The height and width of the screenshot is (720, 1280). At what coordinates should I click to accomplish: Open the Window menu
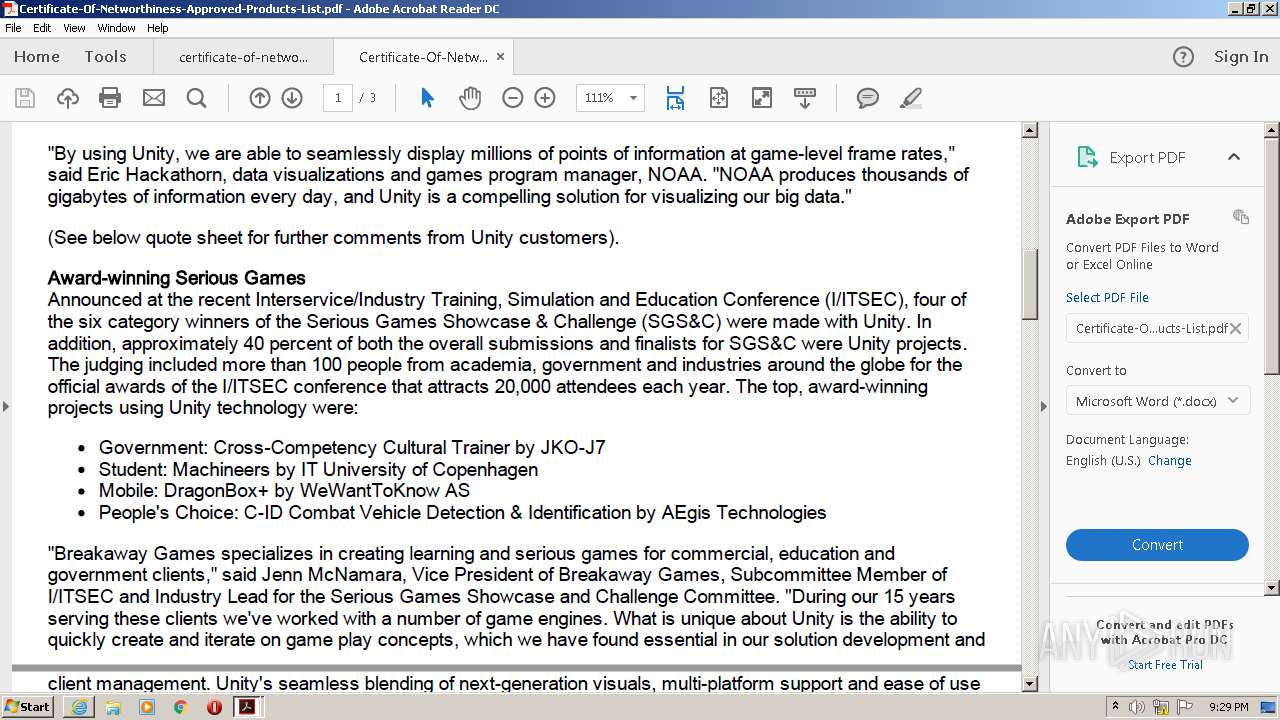[x=117, y=28]
